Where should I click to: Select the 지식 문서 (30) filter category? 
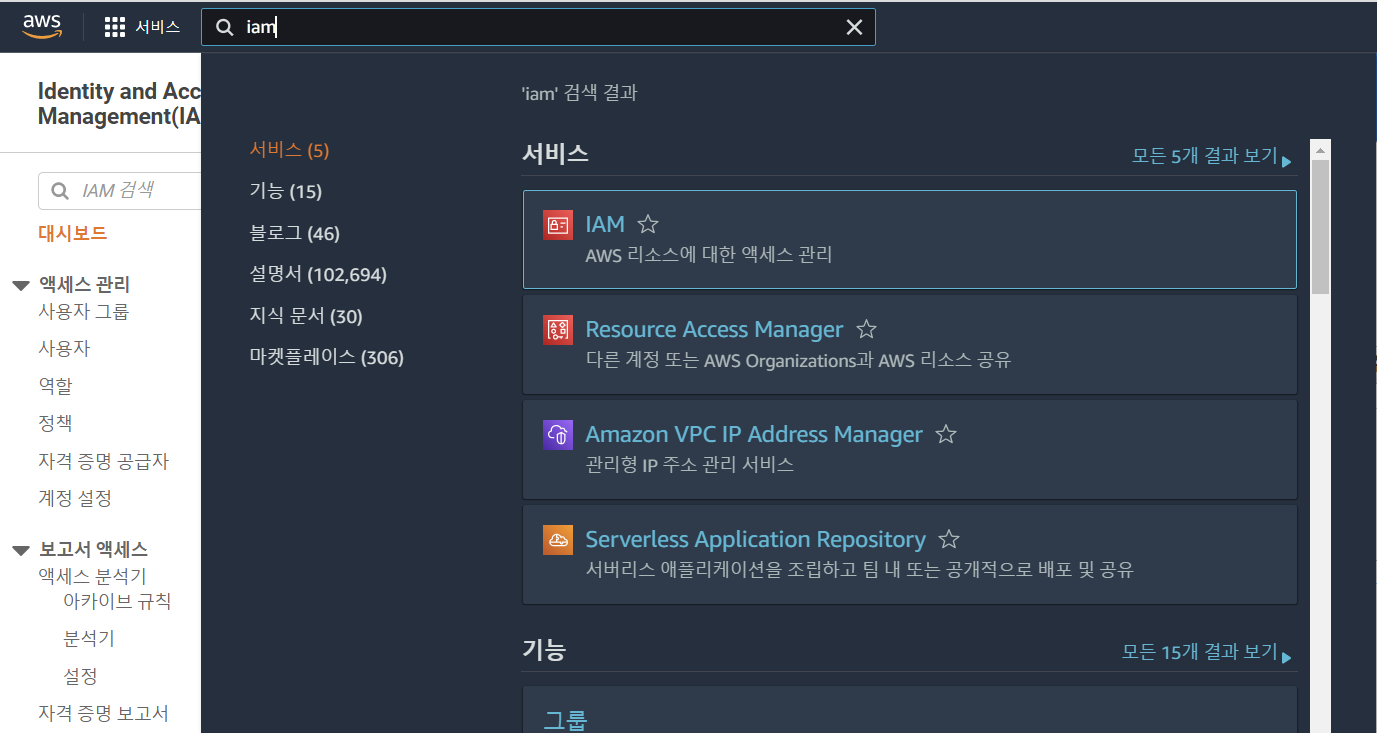(305, 316)
